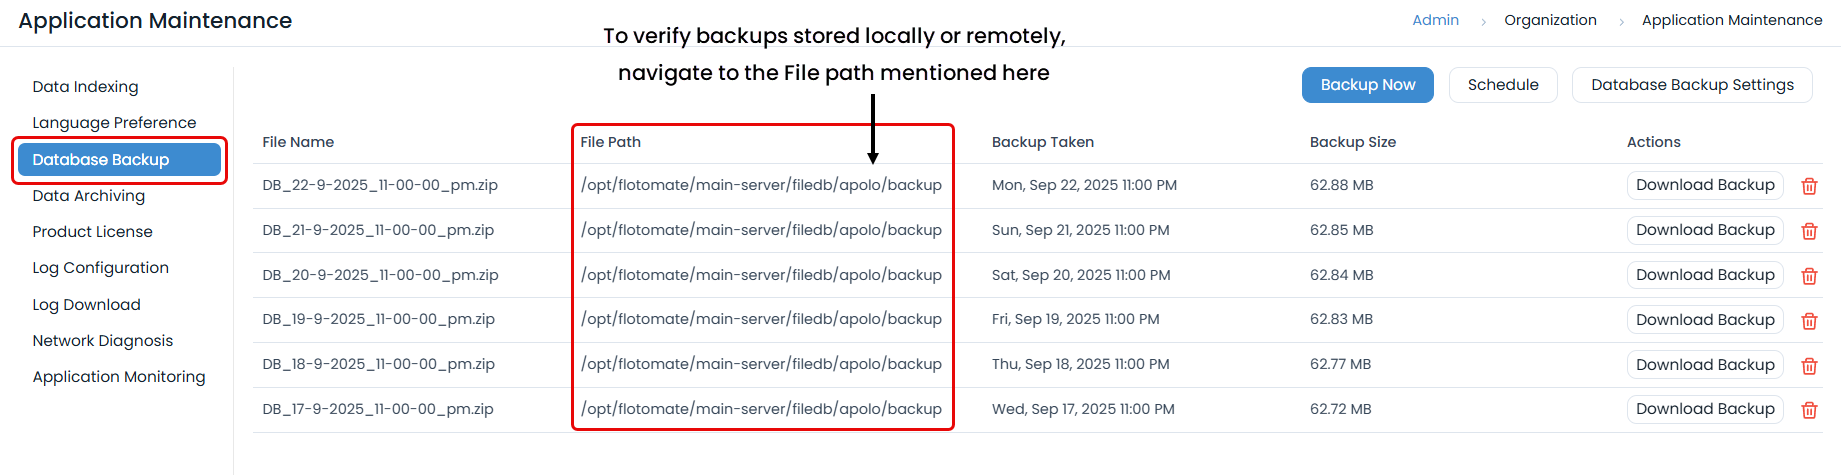Remove DB_19-9-2025 backup using trash icon
Screen dimensions: 1841x475
tap(1809, 321)
